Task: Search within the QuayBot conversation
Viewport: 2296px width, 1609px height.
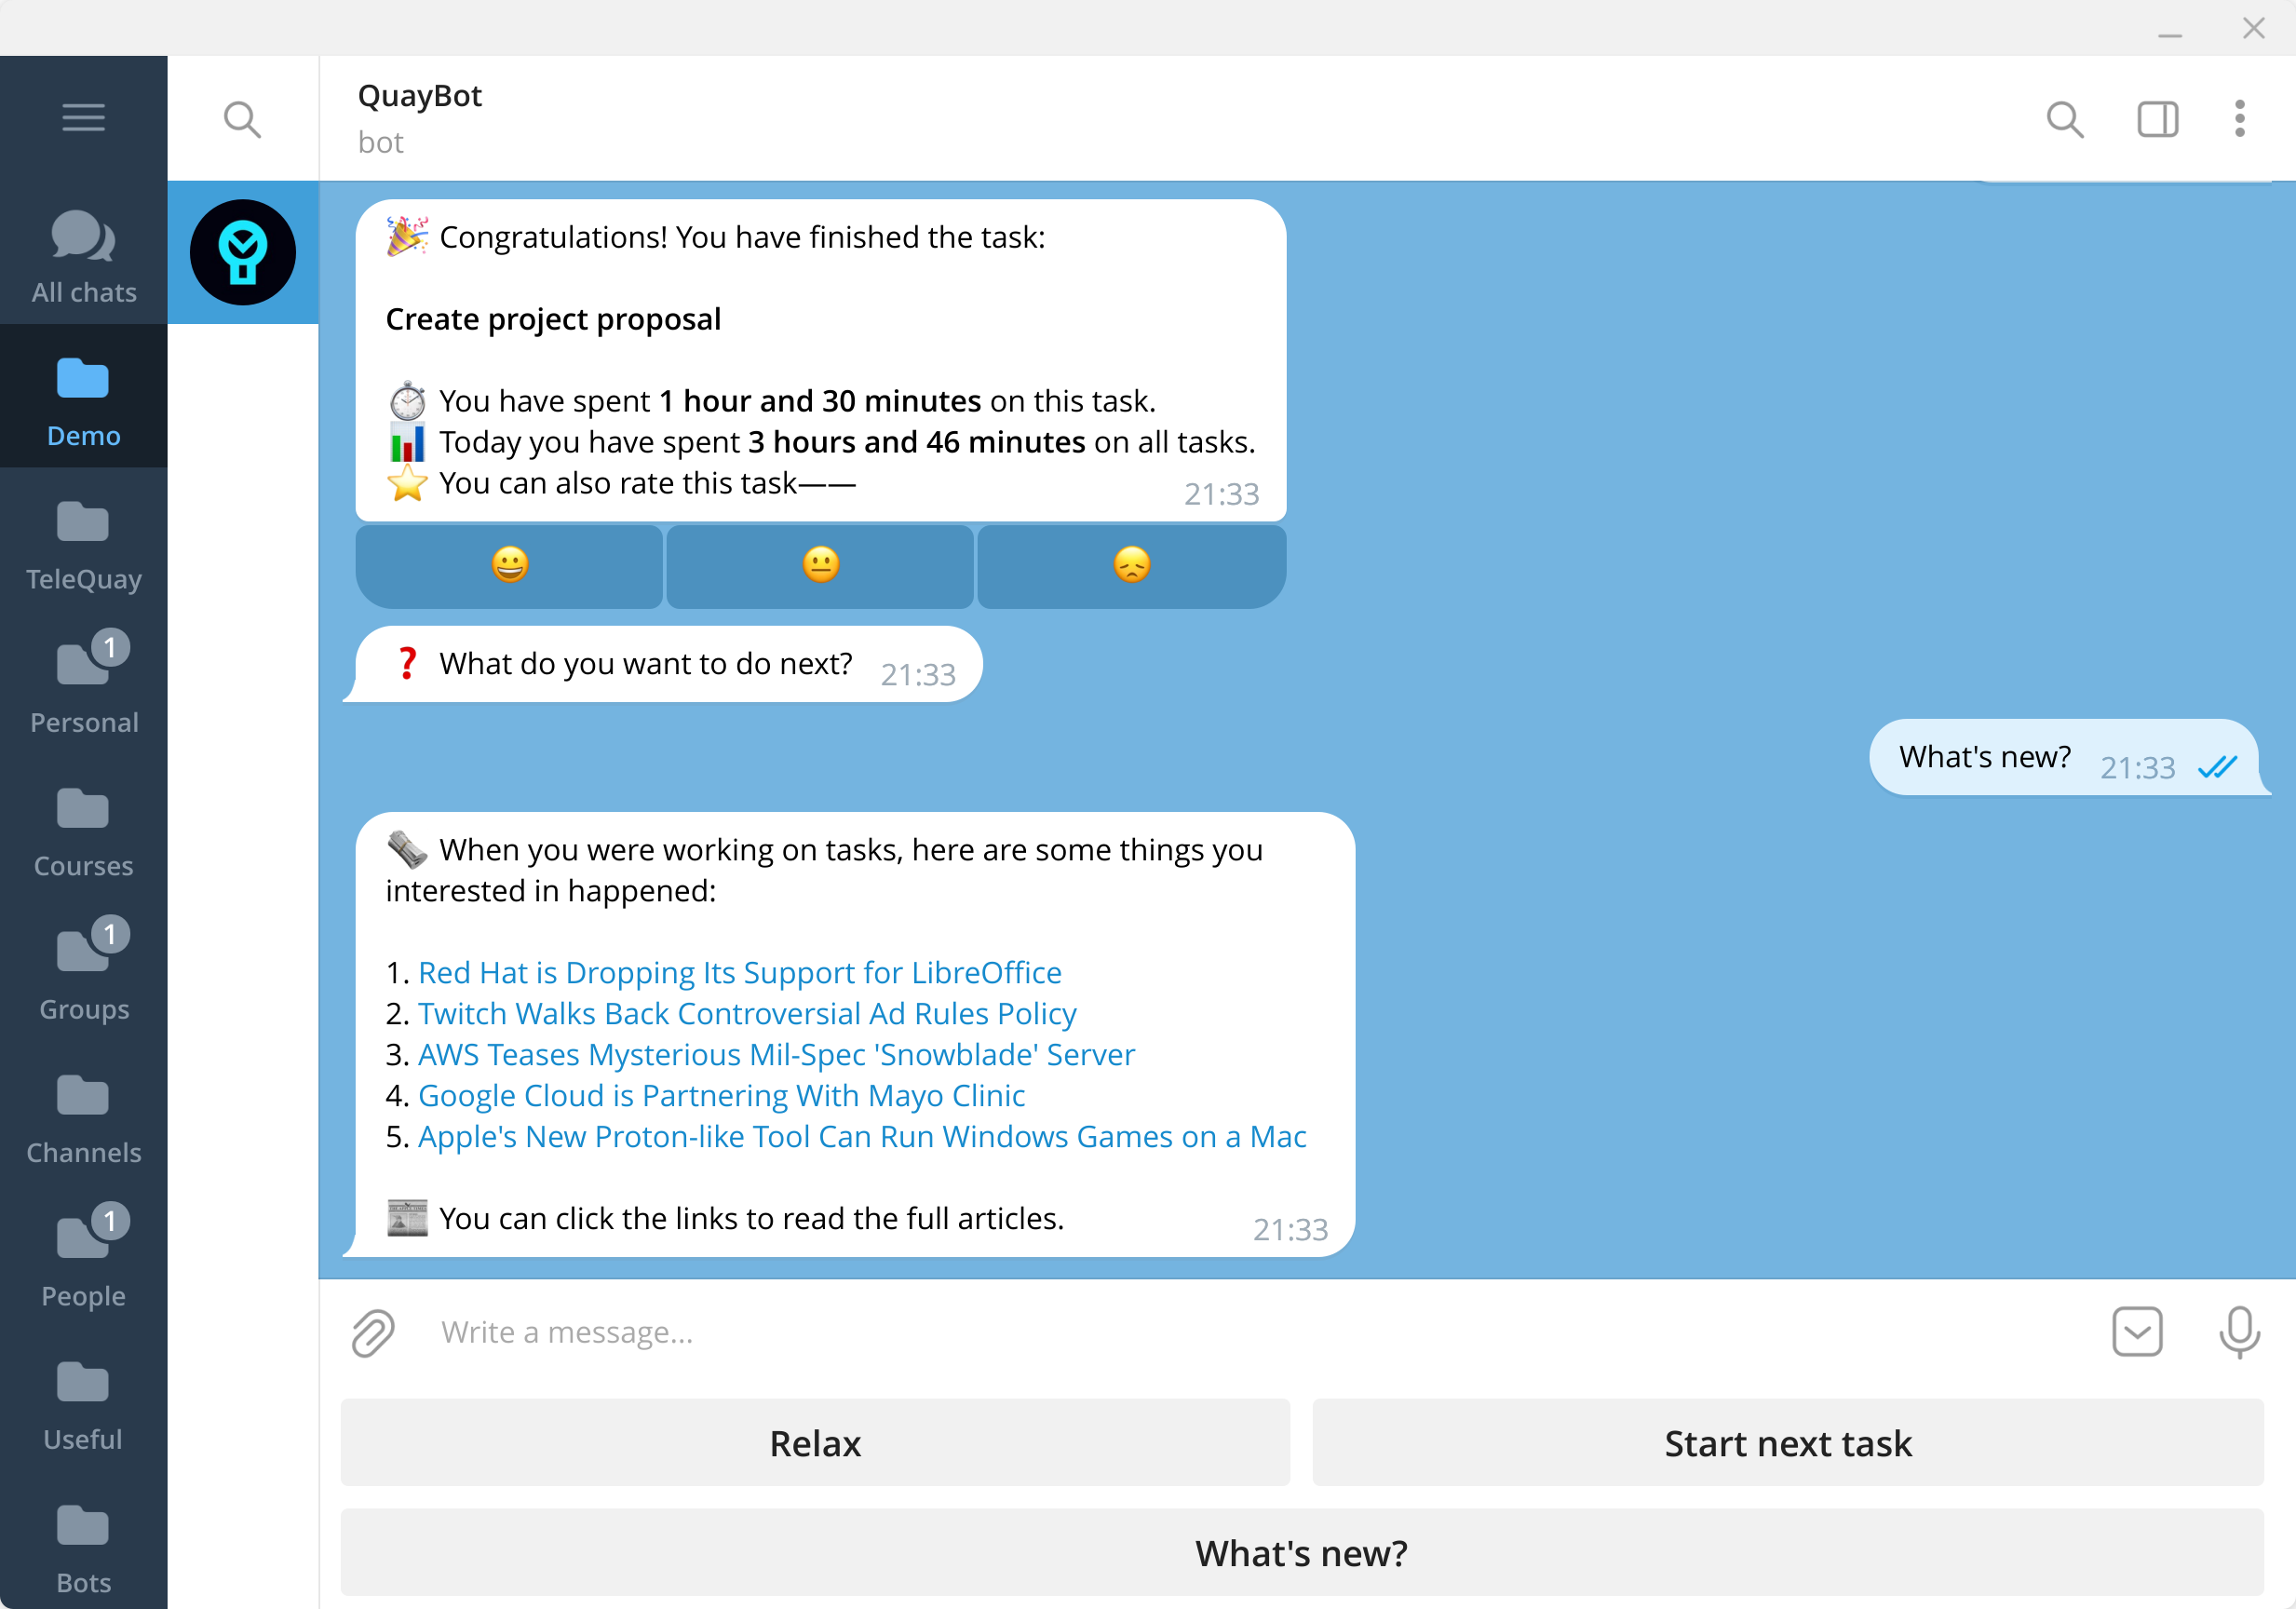Action: 2064,120
